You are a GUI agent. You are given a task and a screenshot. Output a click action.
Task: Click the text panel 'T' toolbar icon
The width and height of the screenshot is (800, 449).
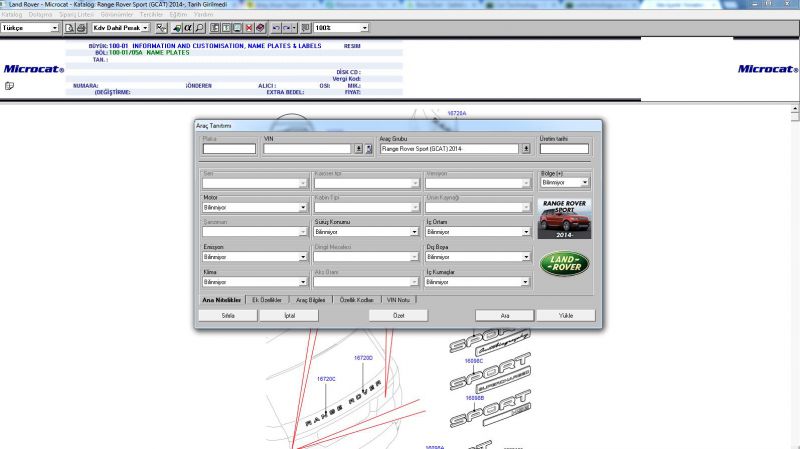point(226,28)
